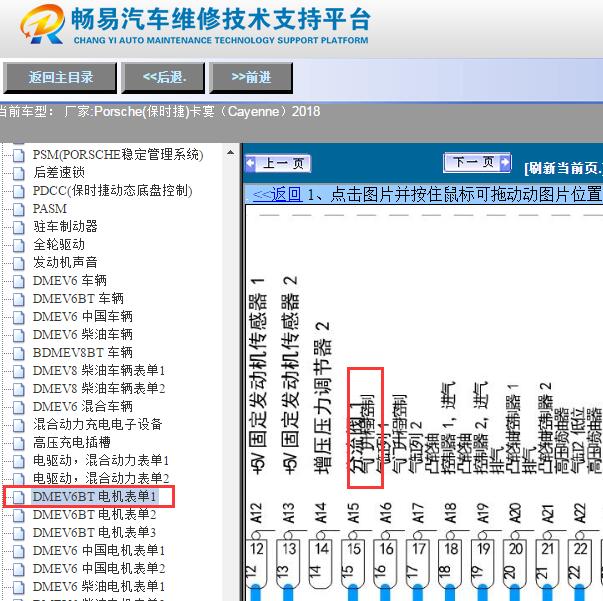Select DMEV6 柴油车辆 entry
This screenshot has width=603, height=601.
[83, 335]
